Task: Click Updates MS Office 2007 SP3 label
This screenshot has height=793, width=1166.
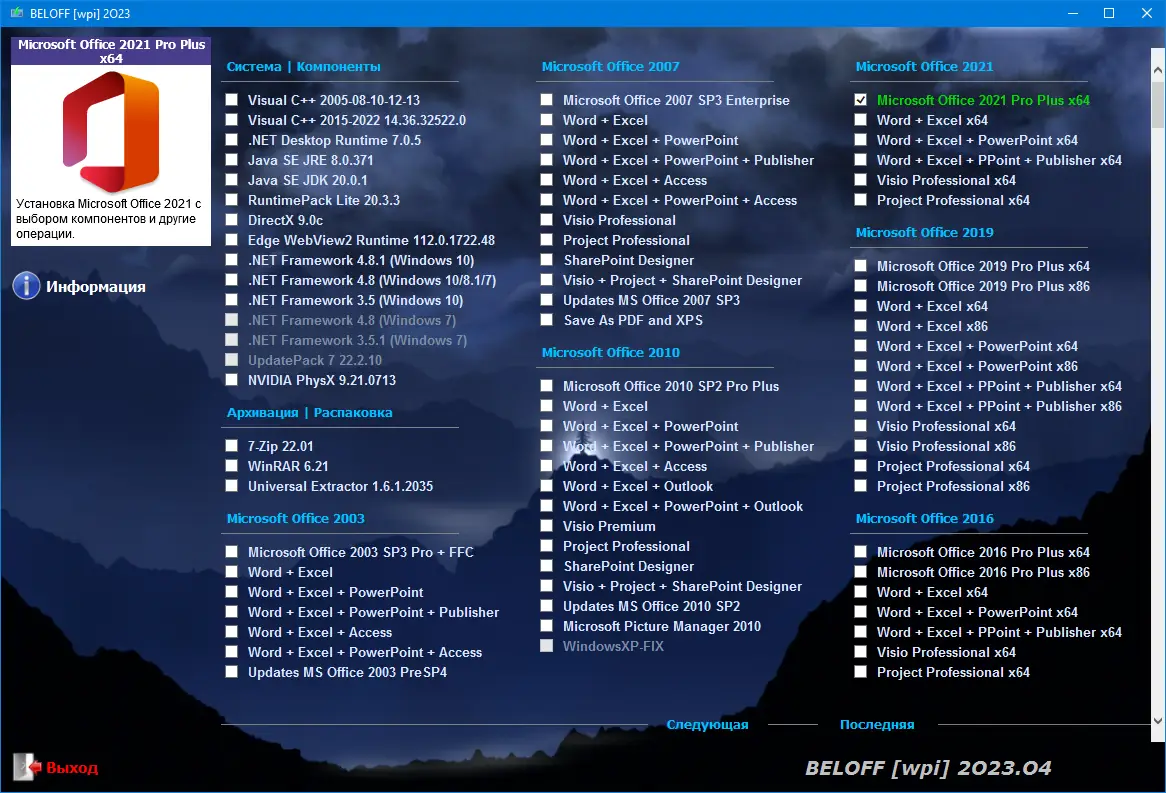Action: [x=651, y=301]
